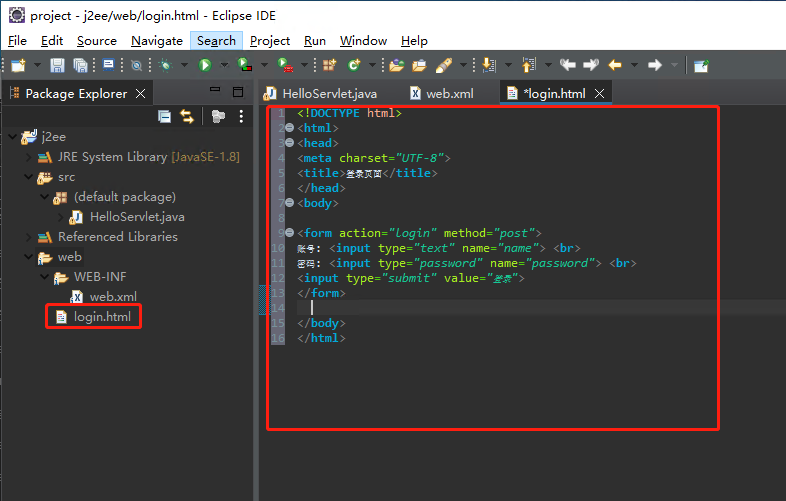The image size is (786, 501).
Task: Collapse the (default package) node
Action: click(45, 197)
